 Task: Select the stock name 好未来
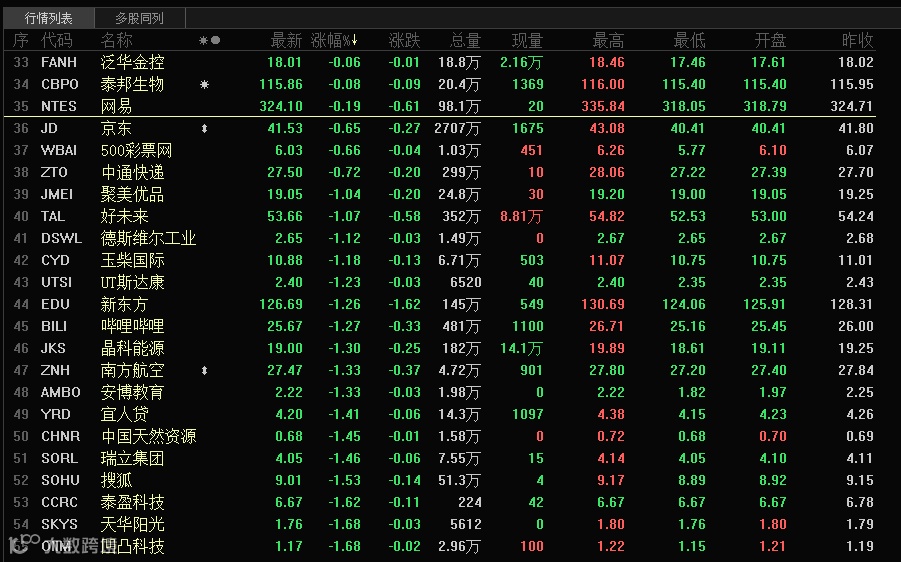click(124, 216)
